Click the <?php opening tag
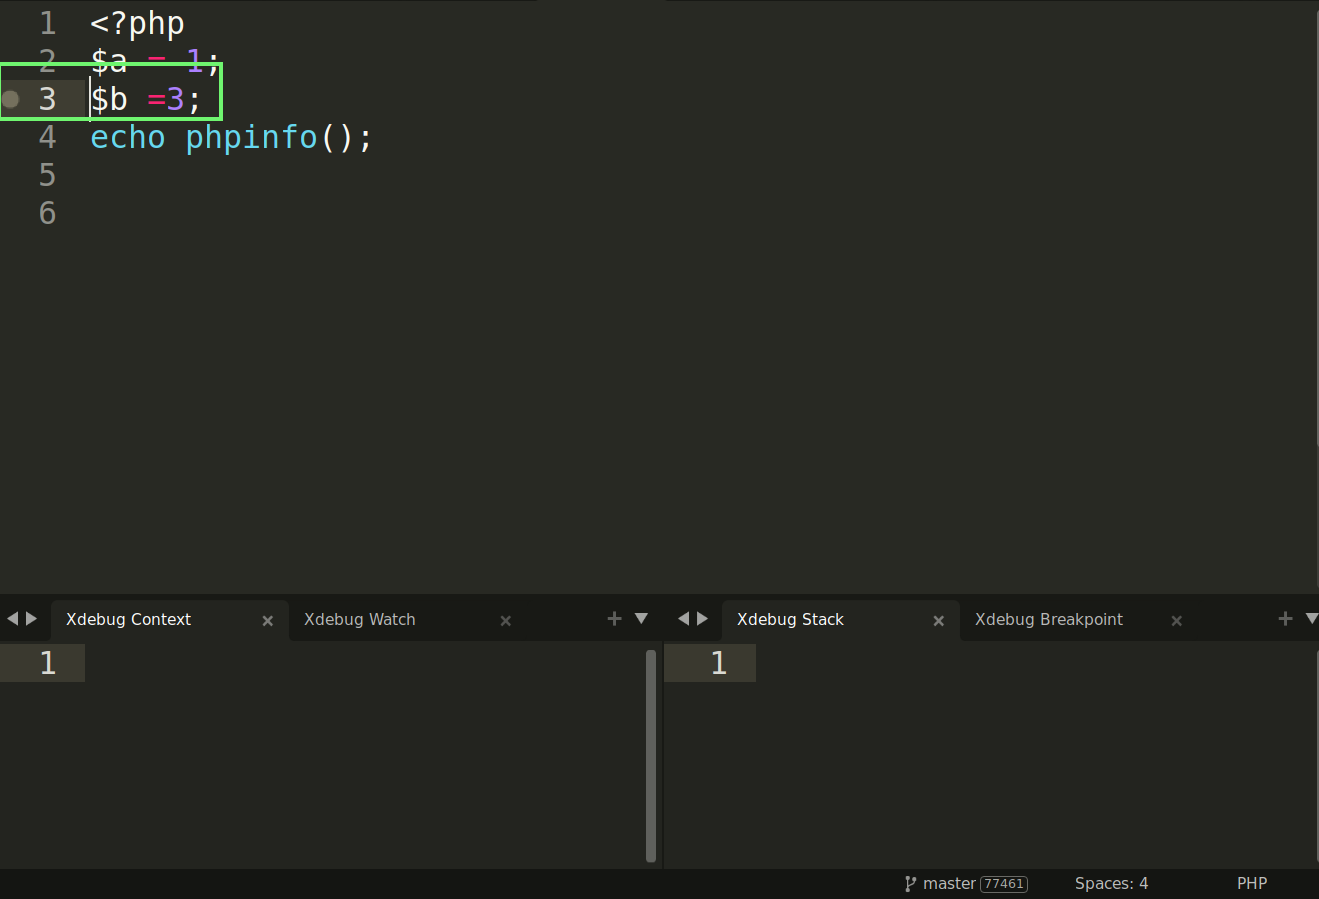The image size is (1319, 899). point(137,23)
